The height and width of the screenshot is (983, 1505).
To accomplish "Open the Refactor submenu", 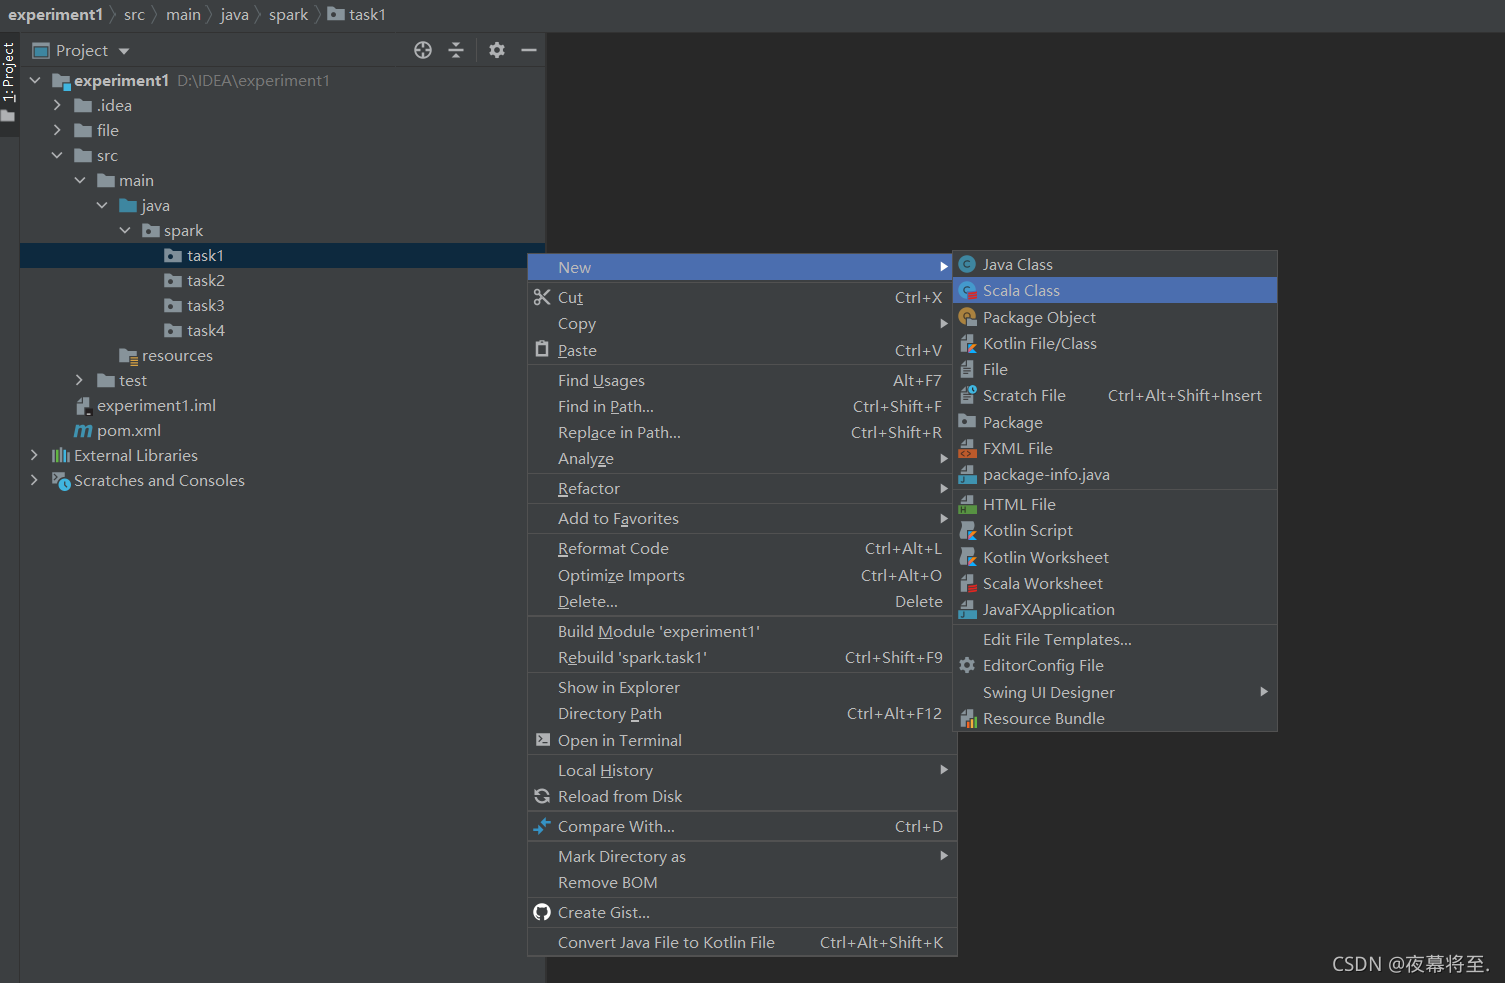I will click(x=742, y=488).
